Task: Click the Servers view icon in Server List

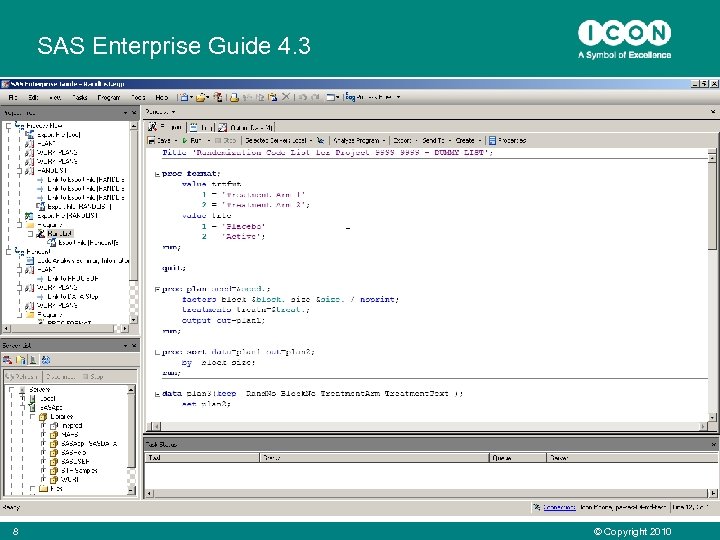Action: coord(33,360)
